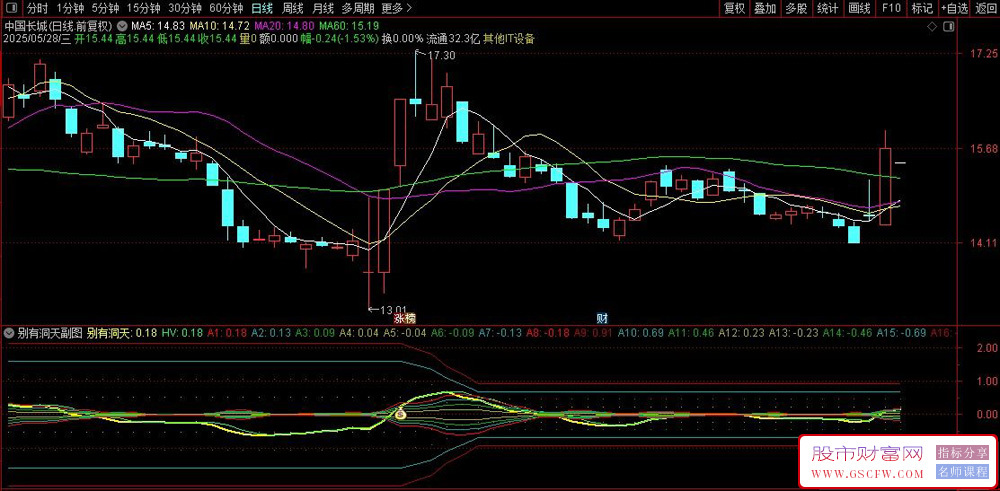The width and height of the screenshot is (1000, 491).
Task: Toggle the side panel icon at top-left
Action: point(12,8)
